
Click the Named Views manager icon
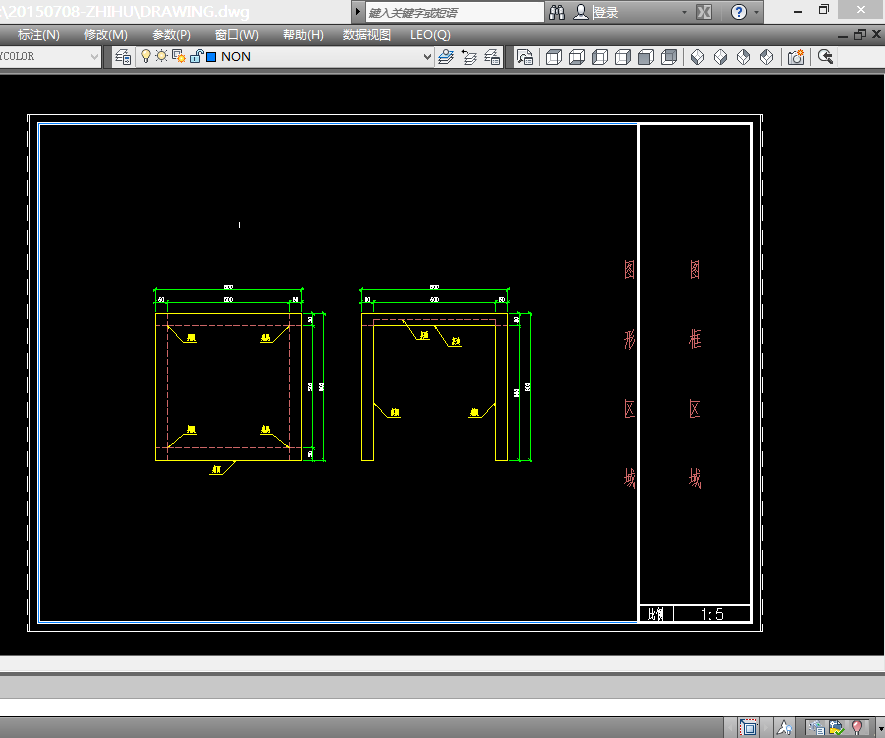click(525, 57)
